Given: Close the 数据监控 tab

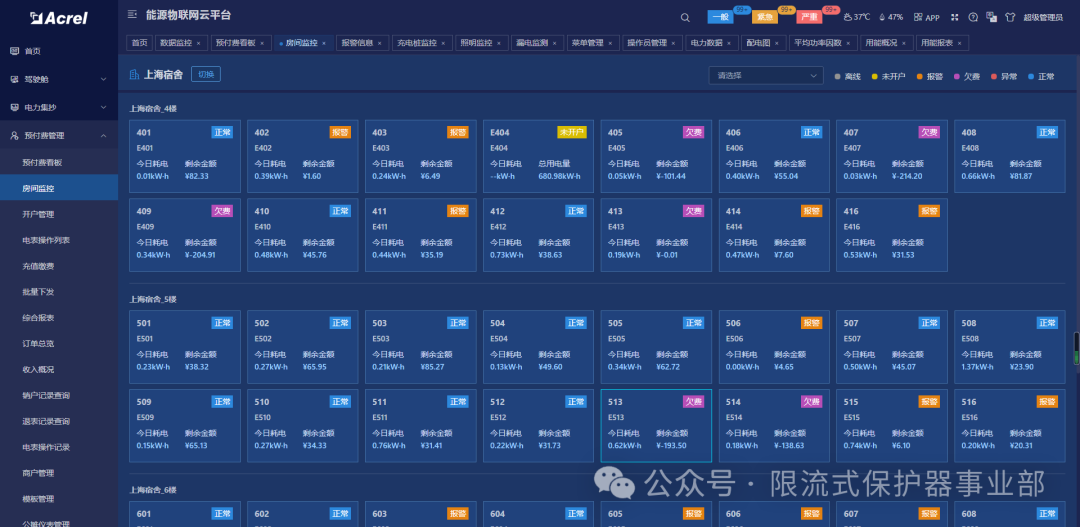Looking at the screenshot, I should click(x=198, y=43).
